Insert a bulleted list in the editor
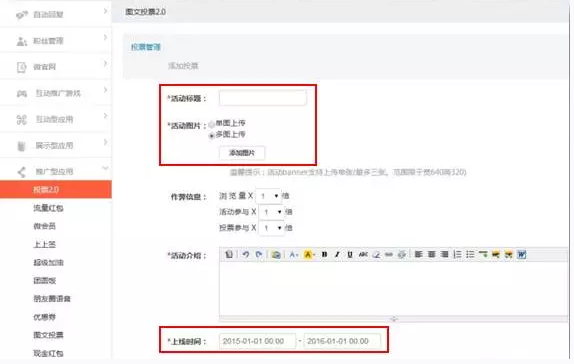Image resolution: width=574 pixels, height=364 pixels. [x=470, y=254]
